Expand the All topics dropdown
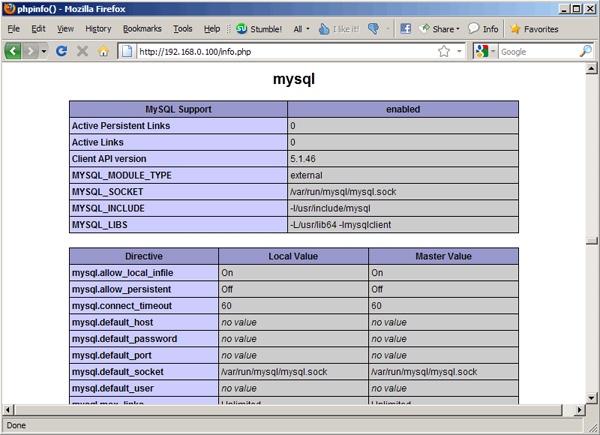This screenshot has width=600, height=435. [302, 29]
